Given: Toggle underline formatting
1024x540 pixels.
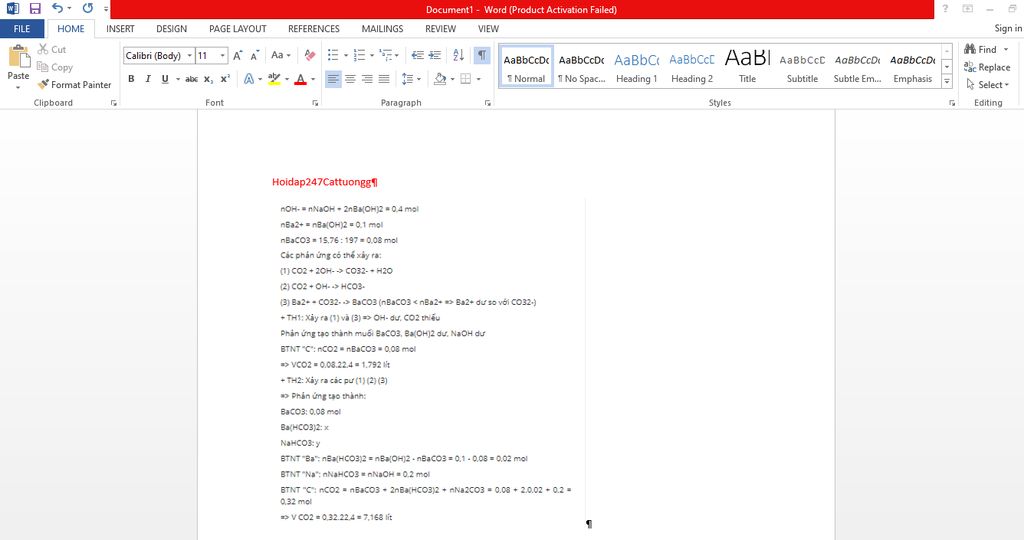Looking at the screenshot, I should click(x=165, y=79).
